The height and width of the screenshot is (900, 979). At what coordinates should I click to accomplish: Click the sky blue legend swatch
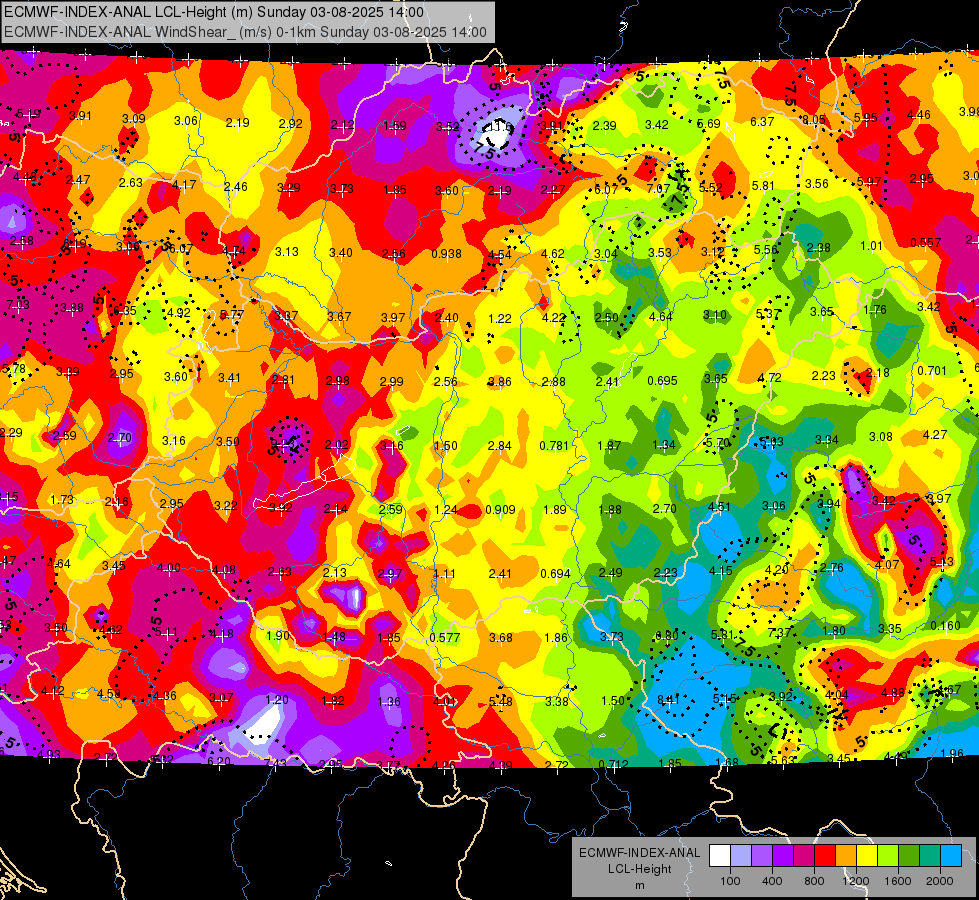coord(950,856)
